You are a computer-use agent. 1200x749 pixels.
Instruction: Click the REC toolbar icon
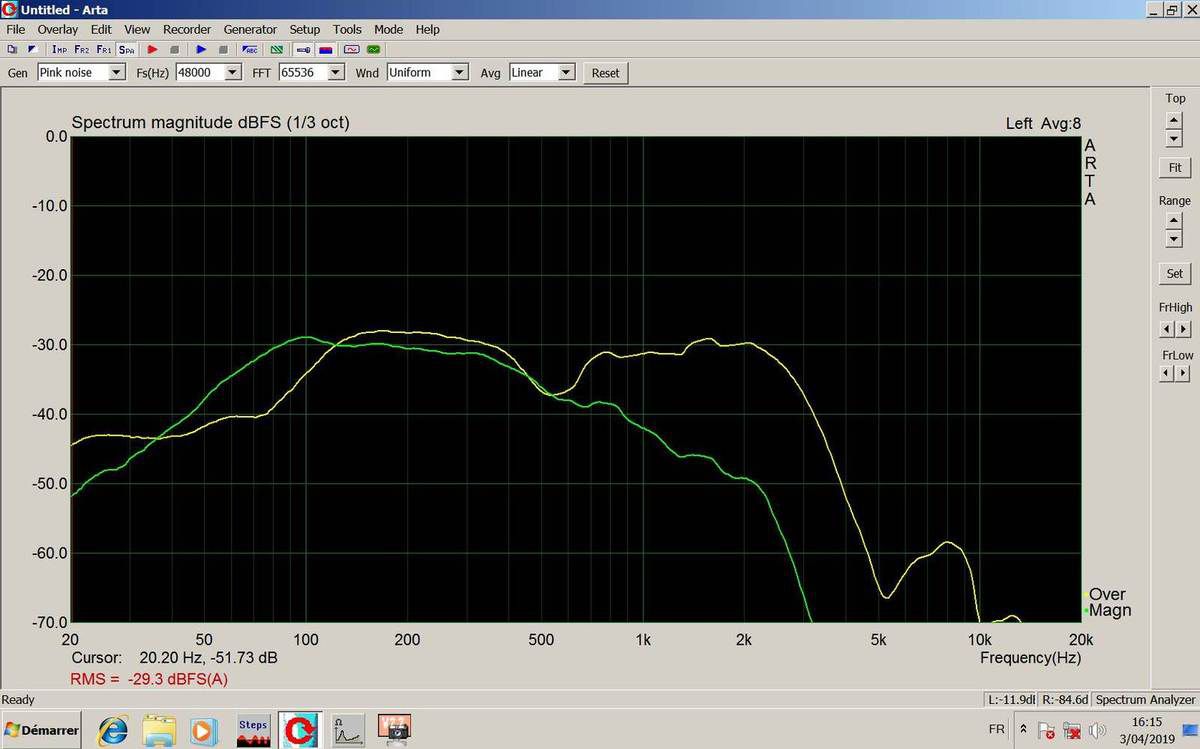(x=250, y=49)
